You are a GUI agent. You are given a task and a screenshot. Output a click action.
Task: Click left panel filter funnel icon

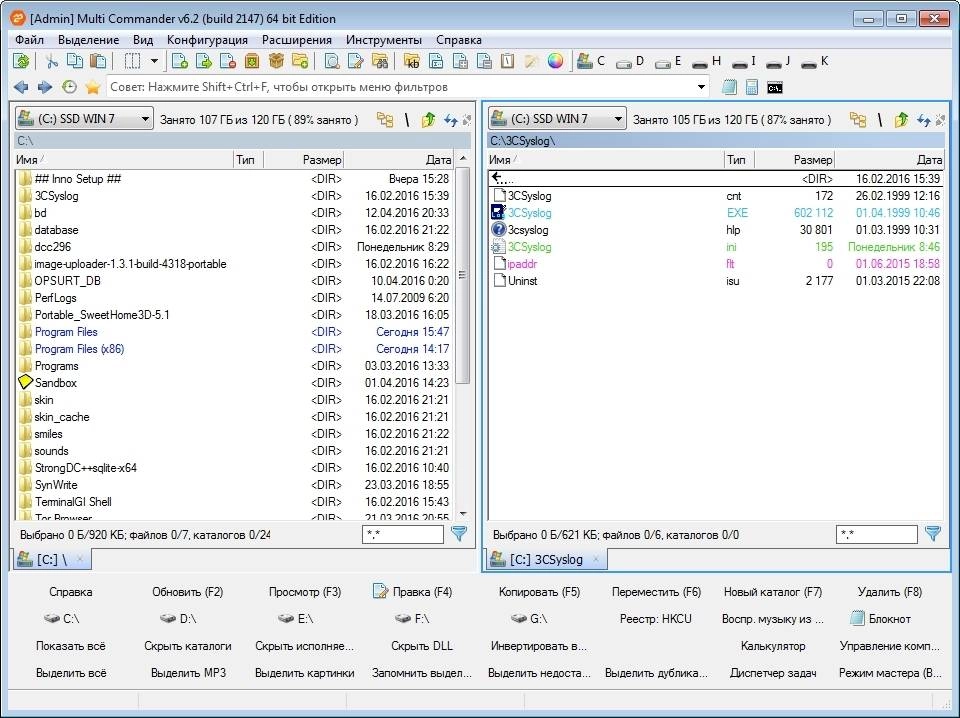[x=459, y=534]
